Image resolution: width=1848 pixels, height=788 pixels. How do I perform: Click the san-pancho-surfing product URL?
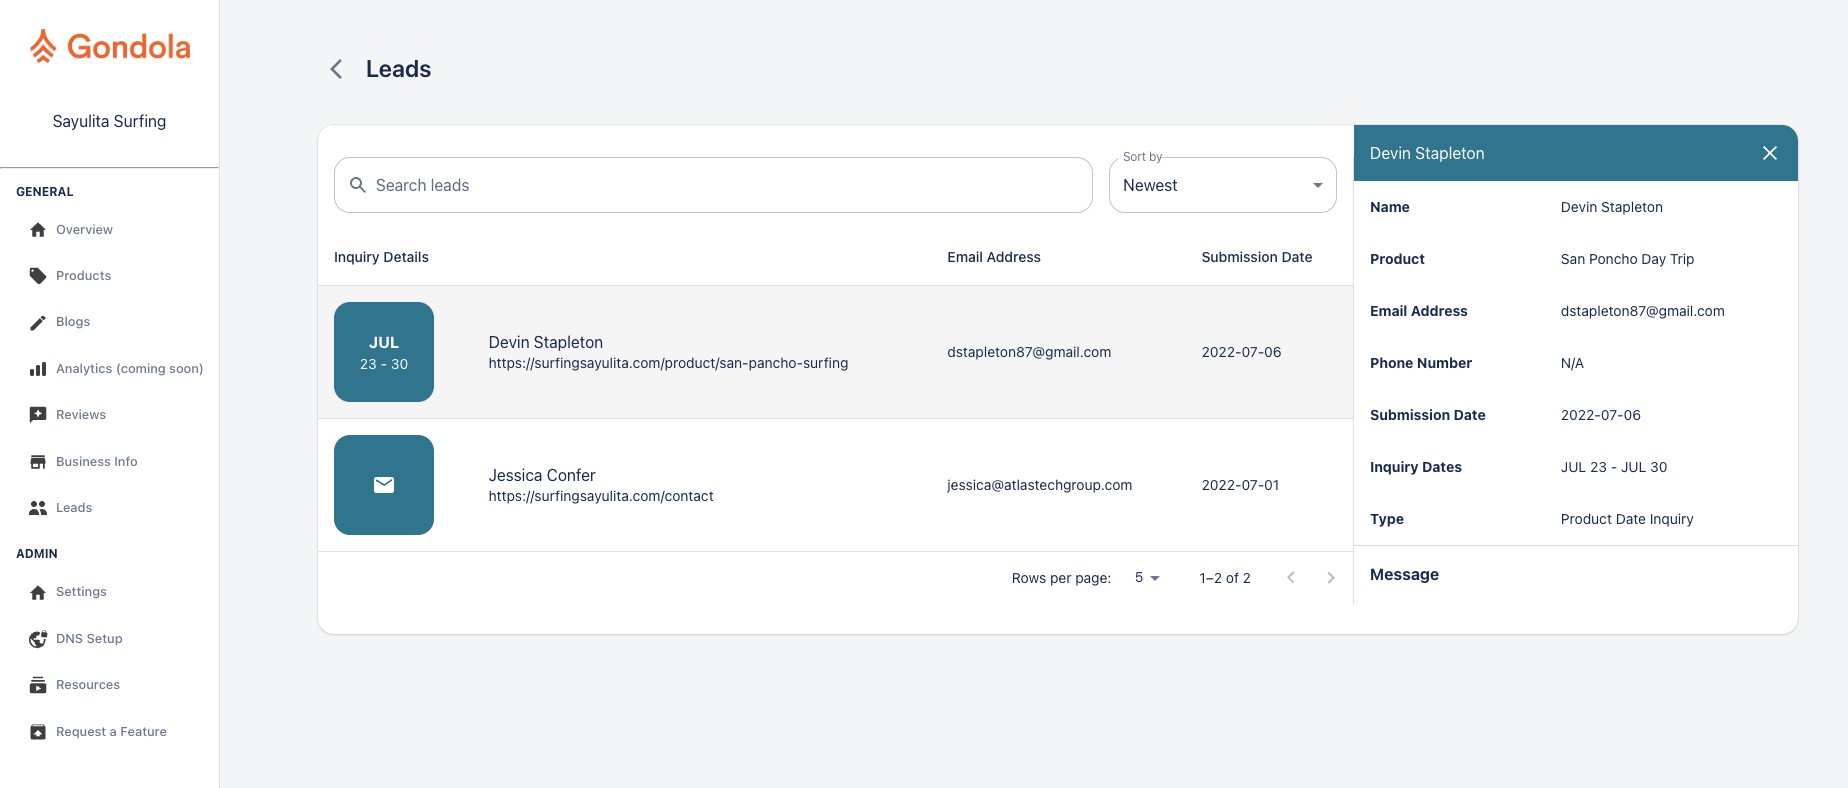[668, 363]
